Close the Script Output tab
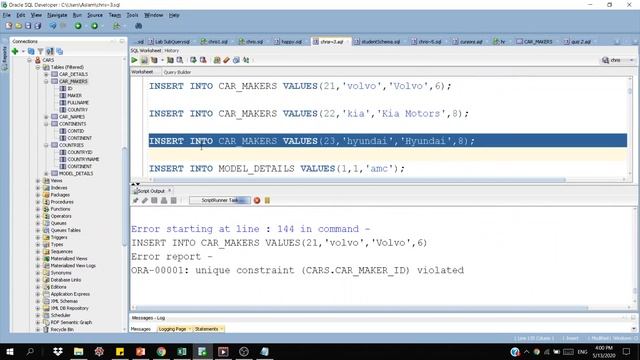 click(169, 191)
